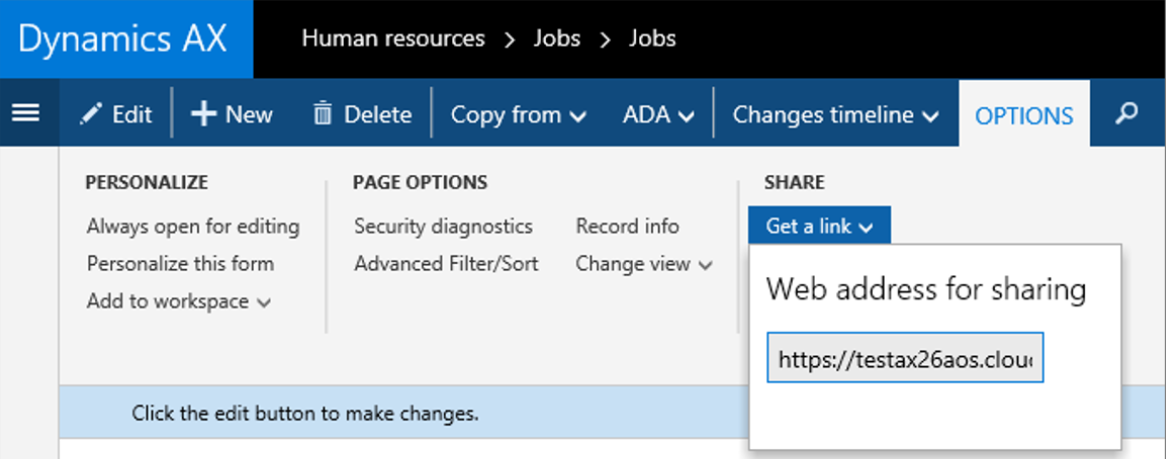Open the ADA dropdown menu
Screen dimensions: 1166x459
click(x=658, y=115)
